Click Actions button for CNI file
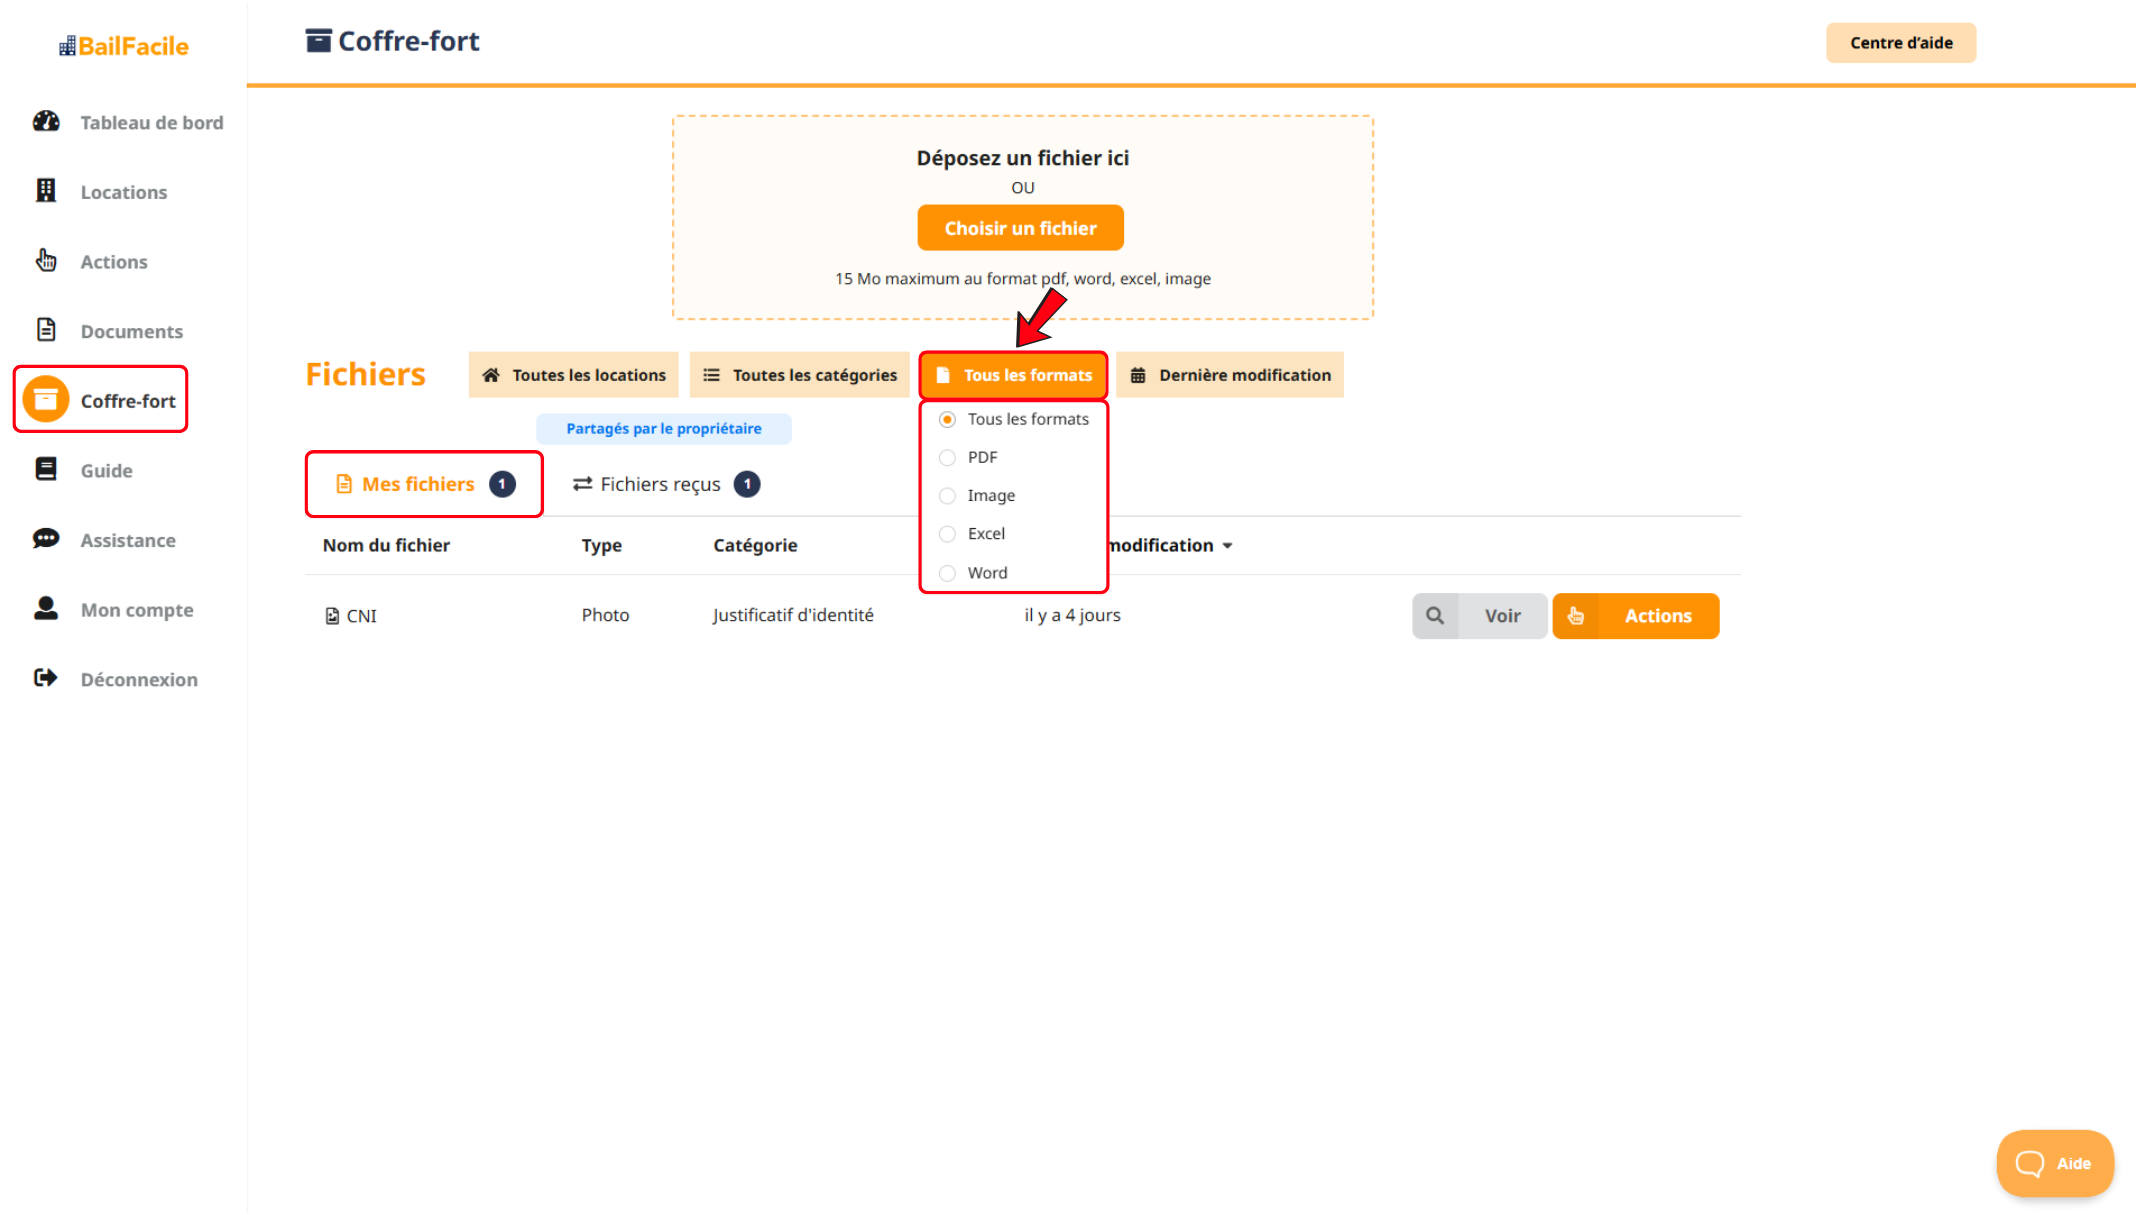The width and height of the screenshot is (2136, 1215). pos(1636,616)
